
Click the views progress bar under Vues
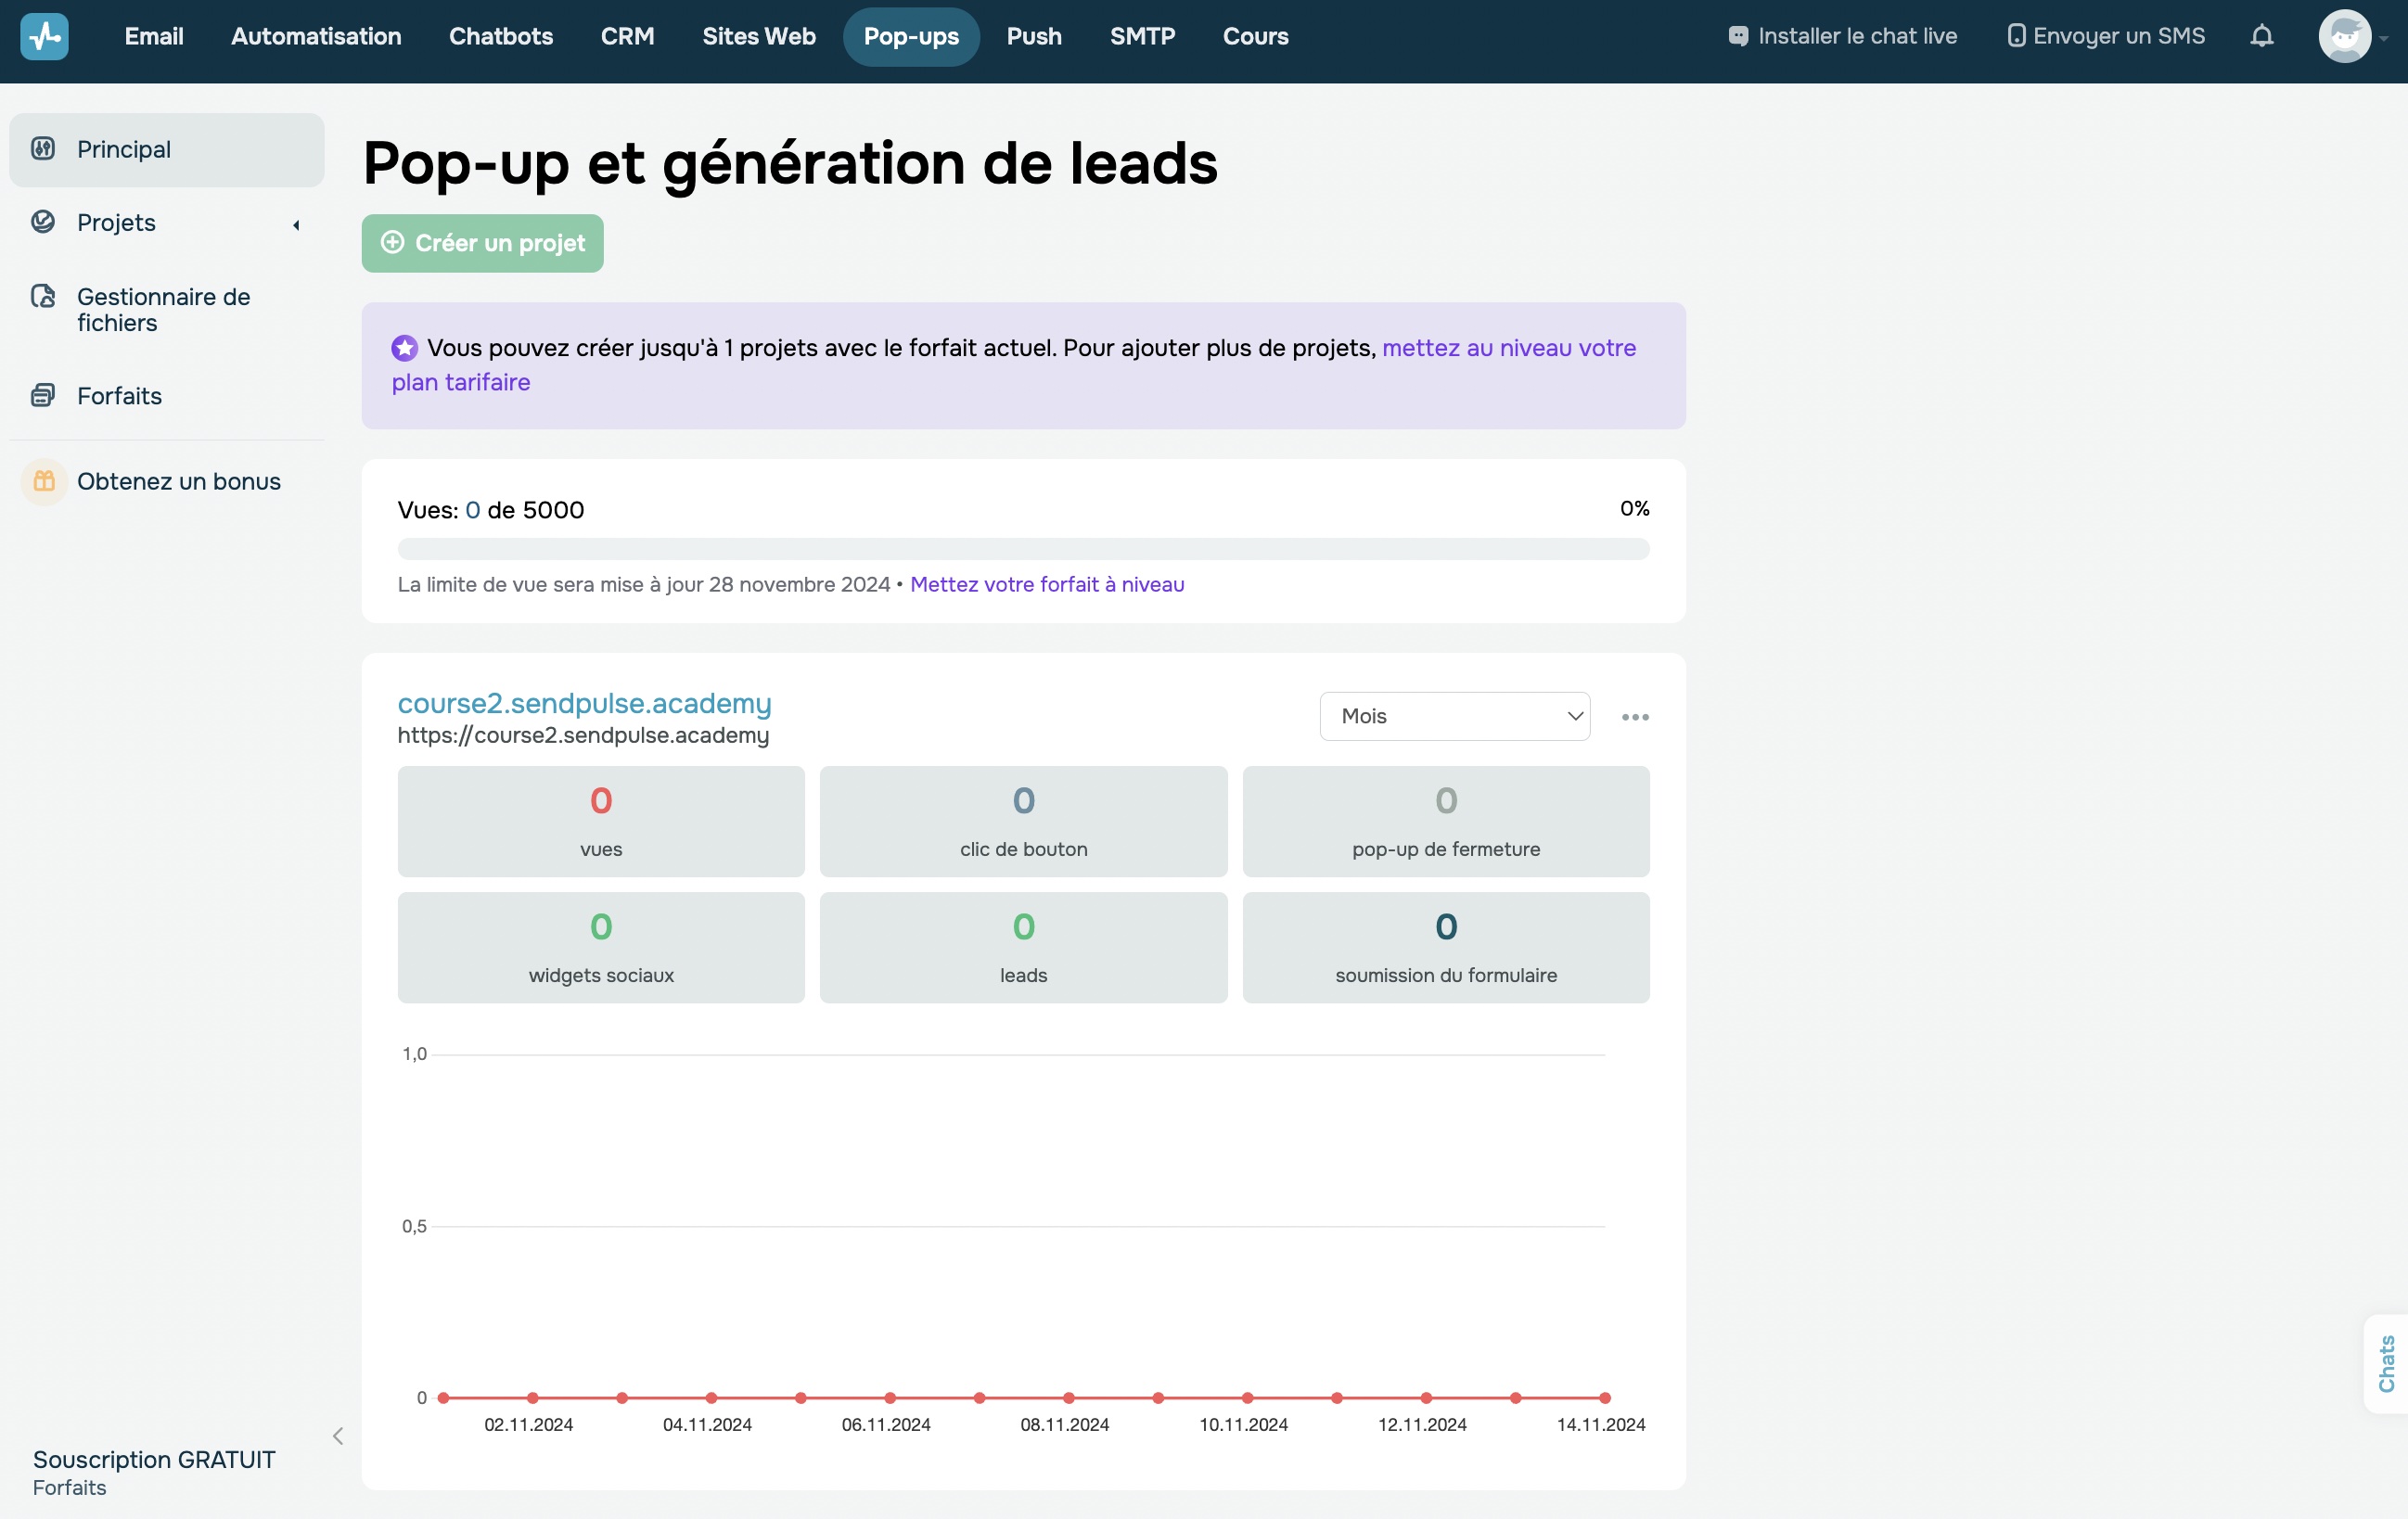1022,548
